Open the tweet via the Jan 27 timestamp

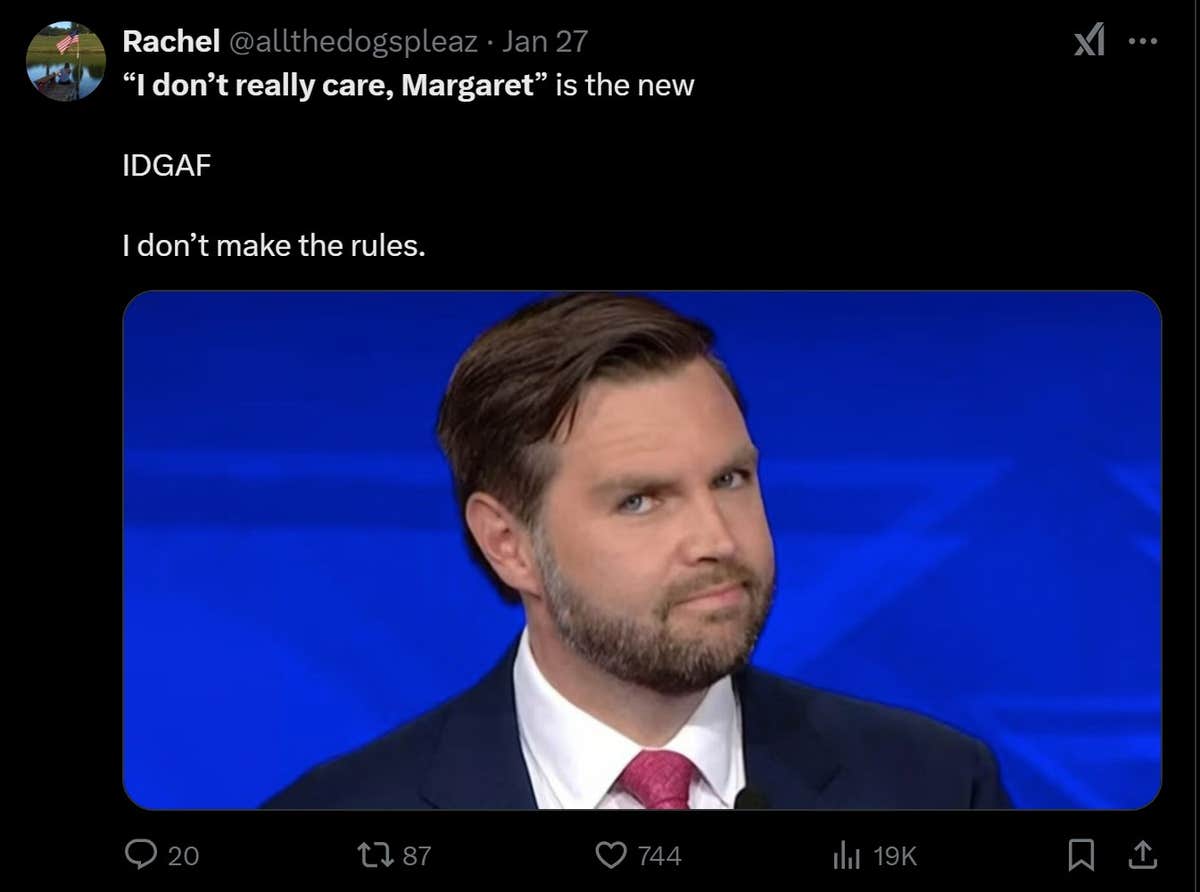point(546,41)
